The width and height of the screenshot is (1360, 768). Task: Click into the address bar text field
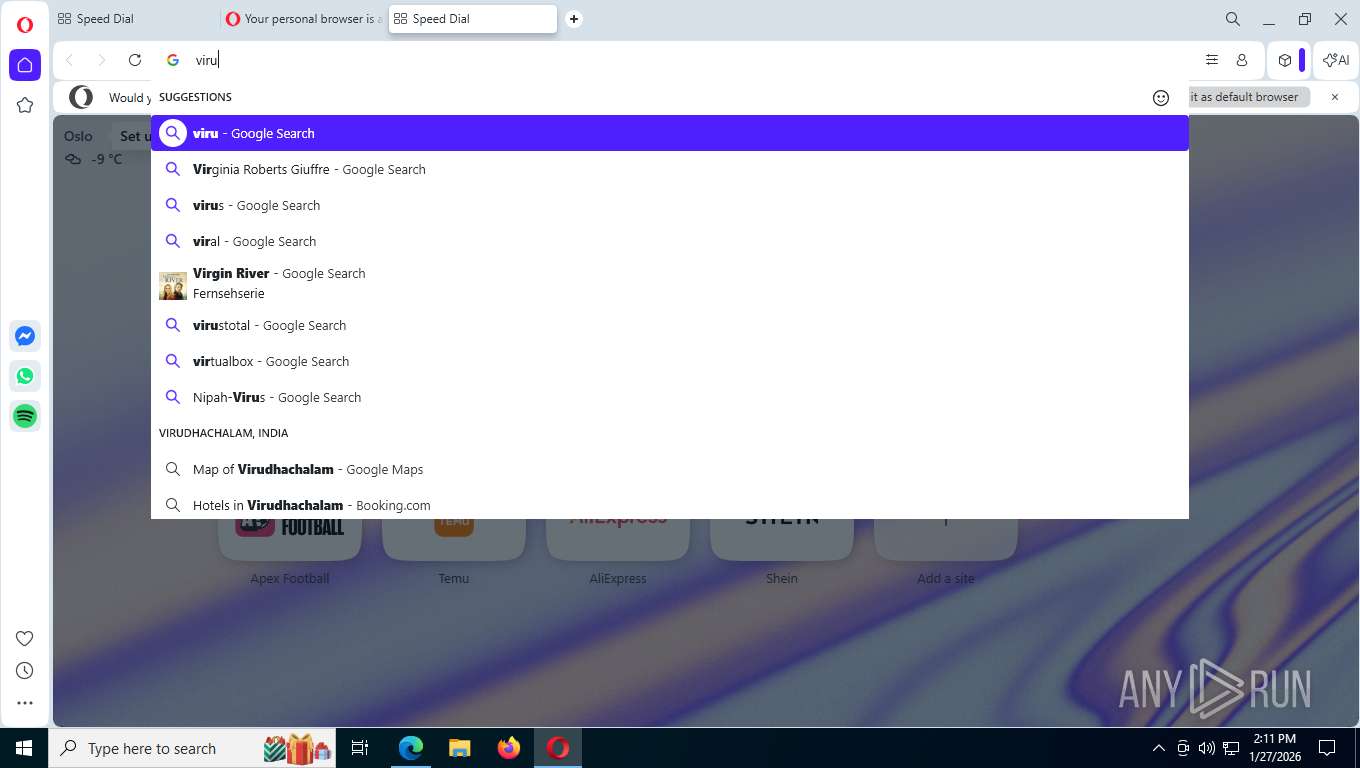tap(690, 60)
